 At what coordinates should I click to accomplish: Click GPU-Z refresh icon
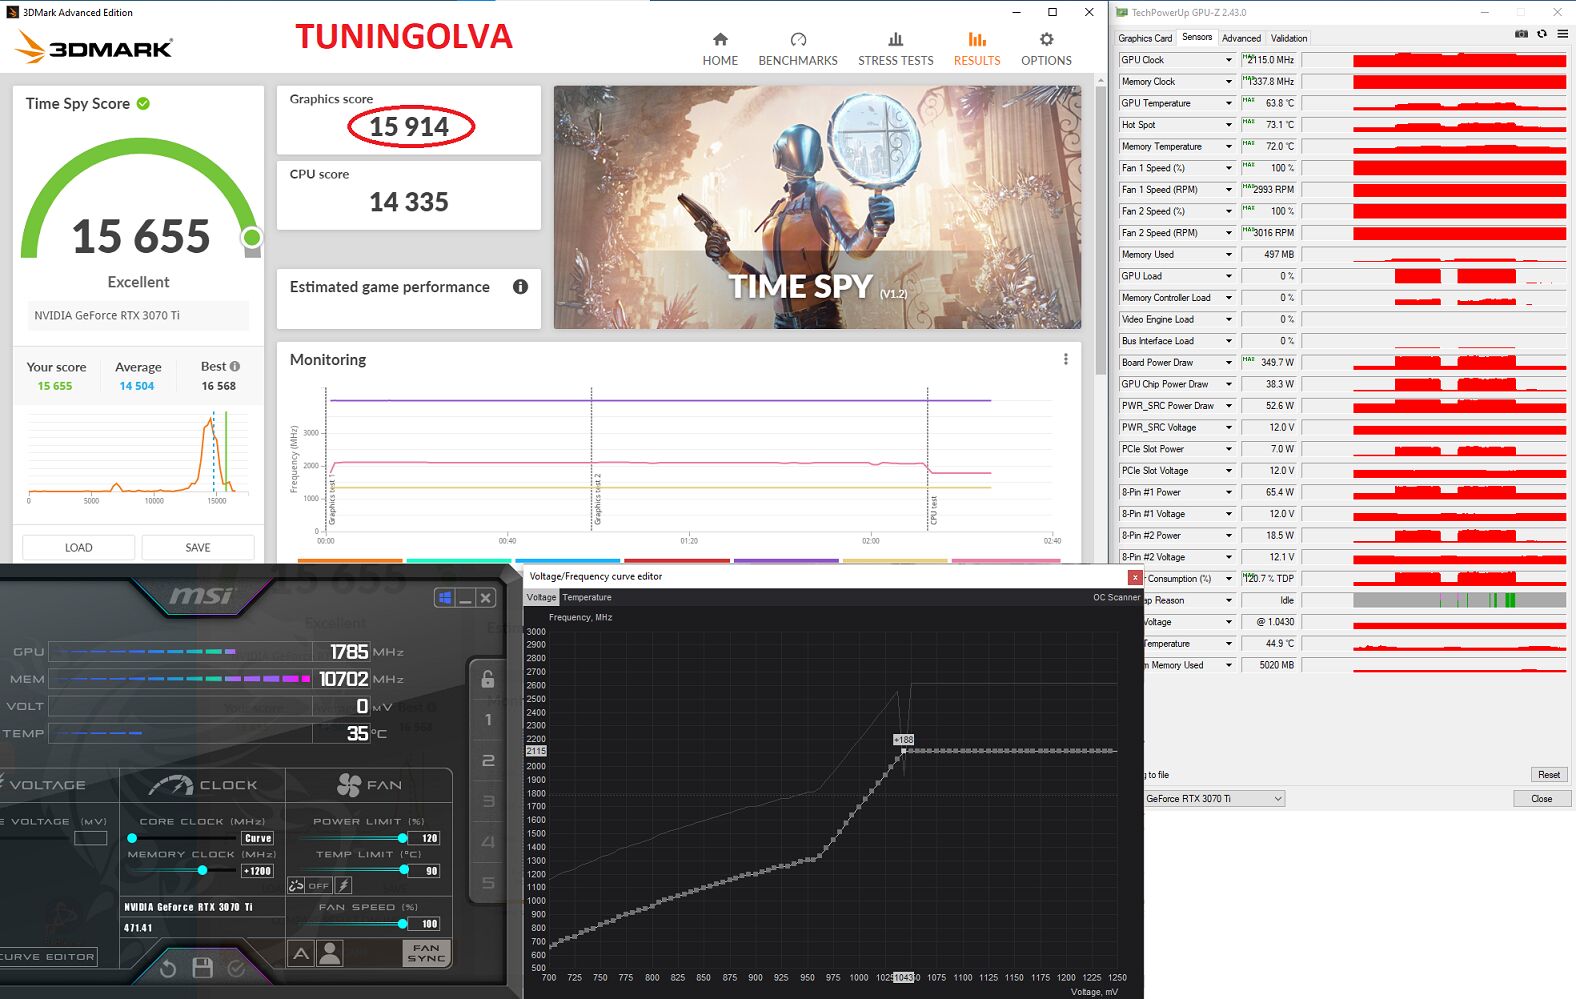pos(1542,34)
